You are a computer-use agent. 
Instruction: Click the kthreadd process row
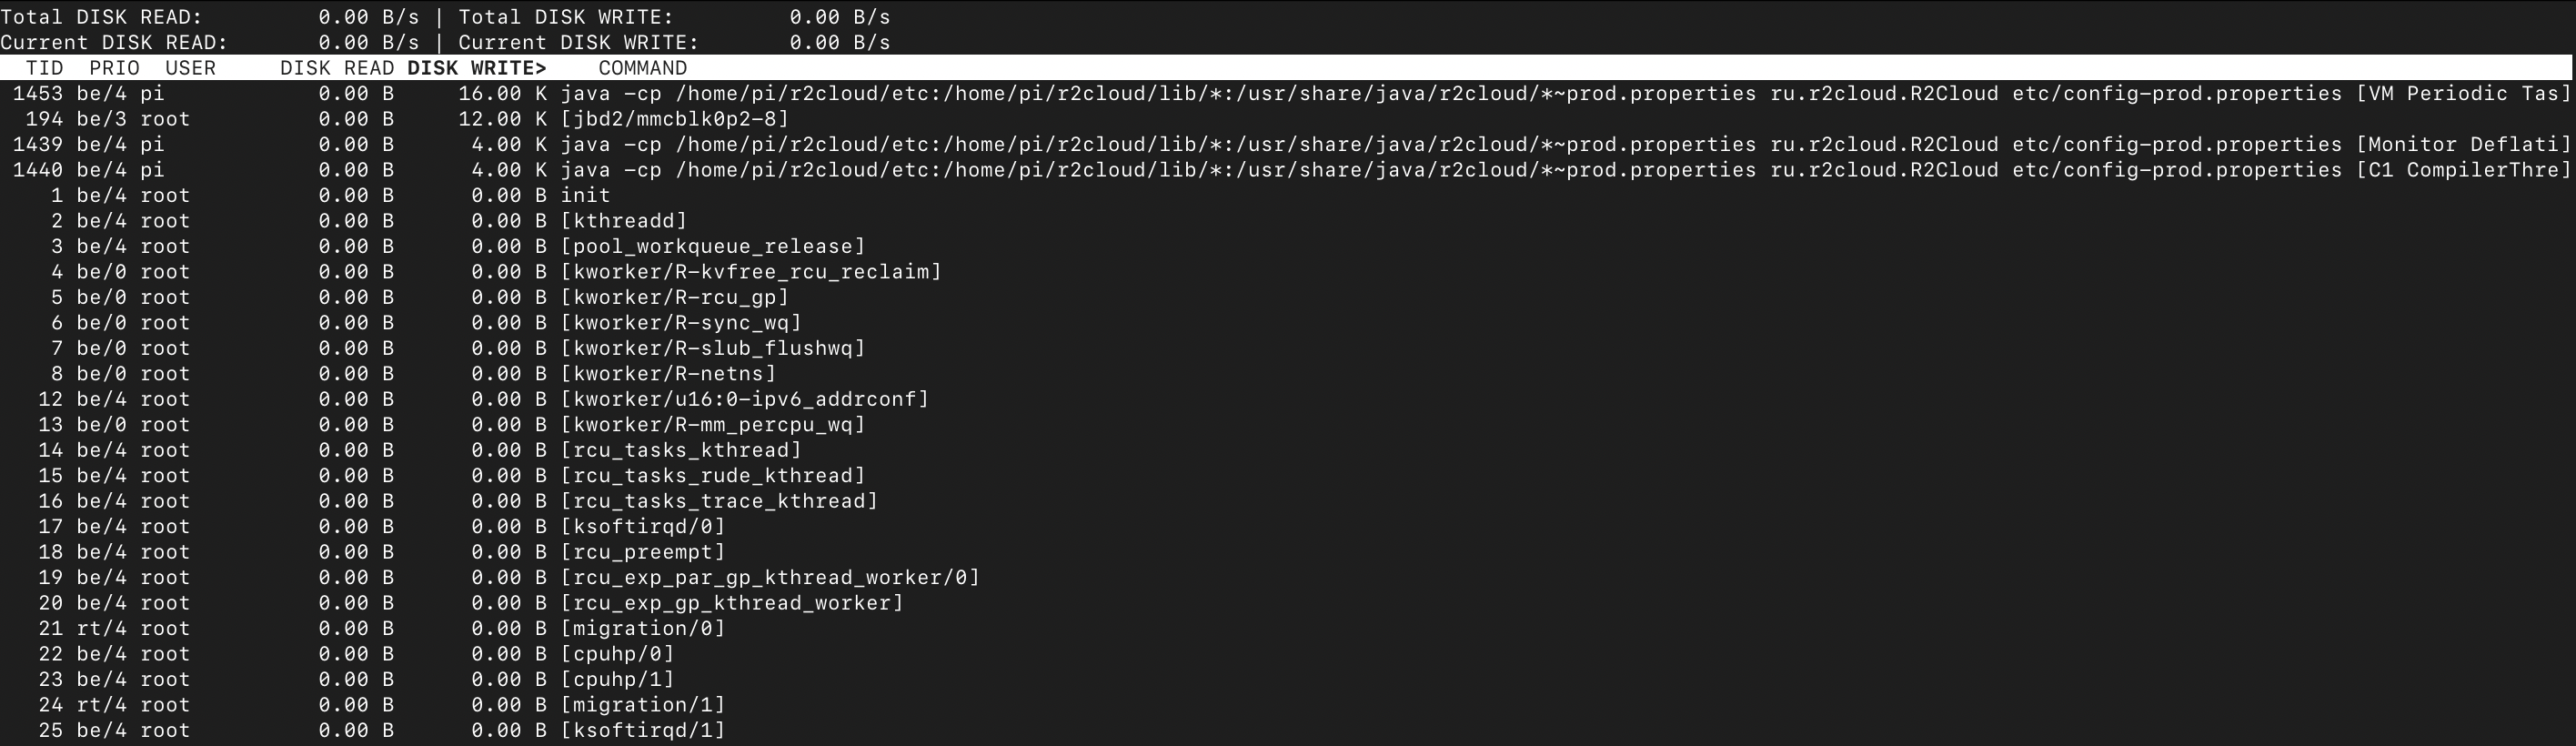[624, 221]
